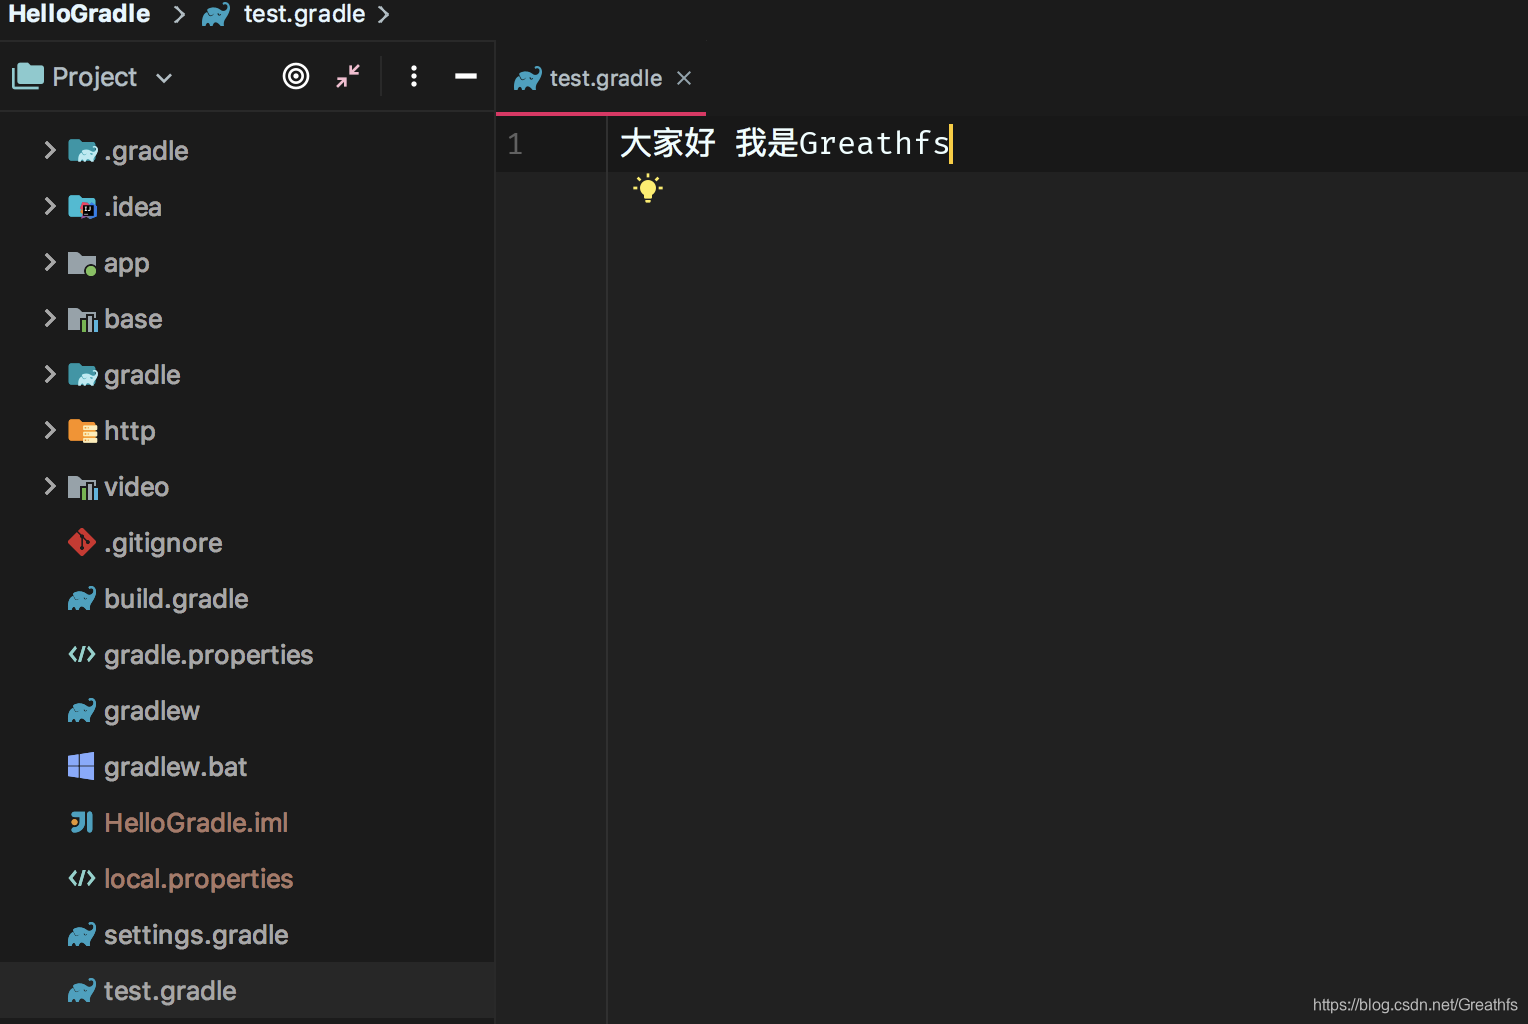Open the Project panel options three-dot menu
This screenshot has width=1528, height=1024.
pos(414,76)
